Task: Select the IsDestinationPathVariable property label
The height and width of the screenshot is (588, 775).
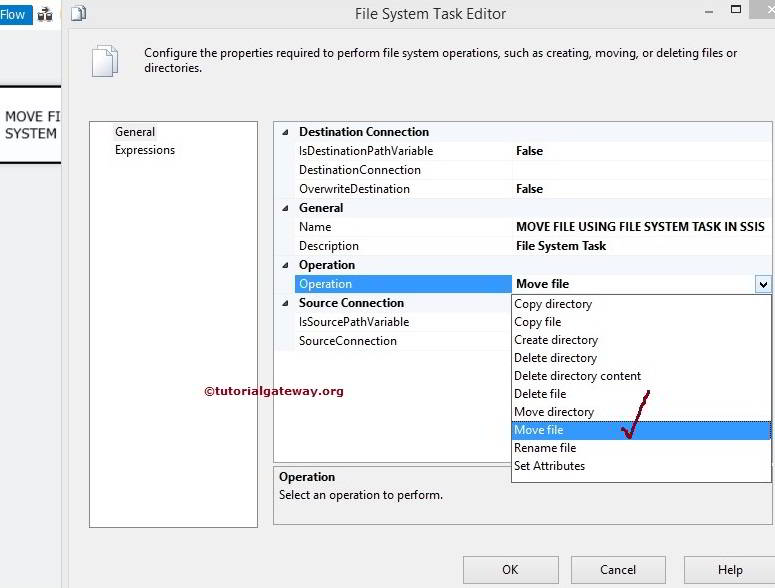Action: (366, 151)
